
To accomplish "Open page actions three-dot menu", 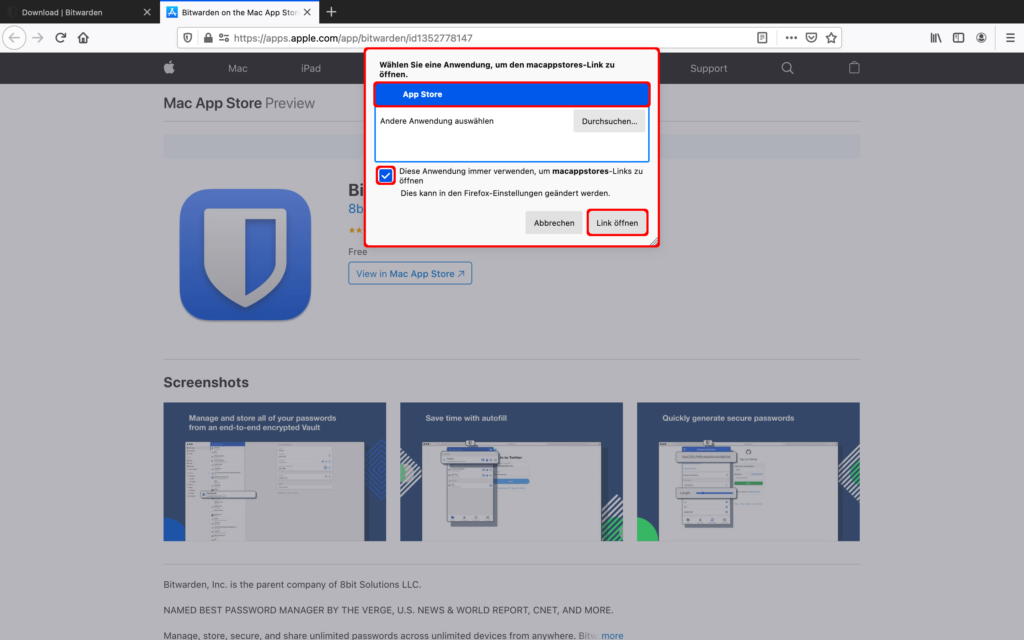I will [791, 38].
